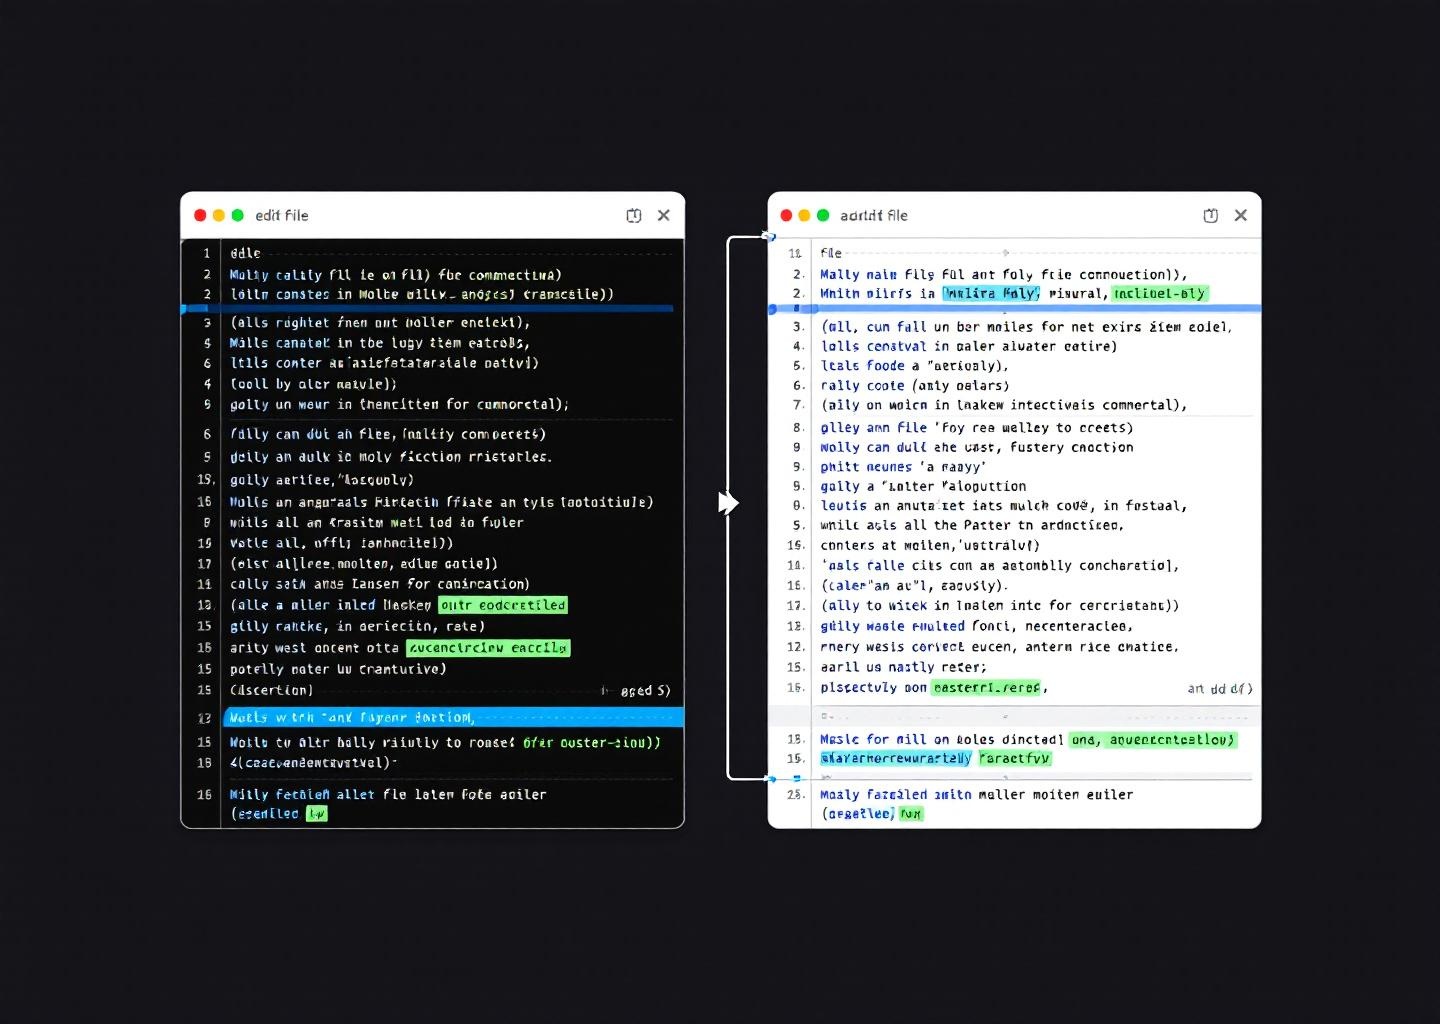Click the copy icon in the edit file titlebar
The width and height of the screenshot is (1440, 1024).
point(635,215)
